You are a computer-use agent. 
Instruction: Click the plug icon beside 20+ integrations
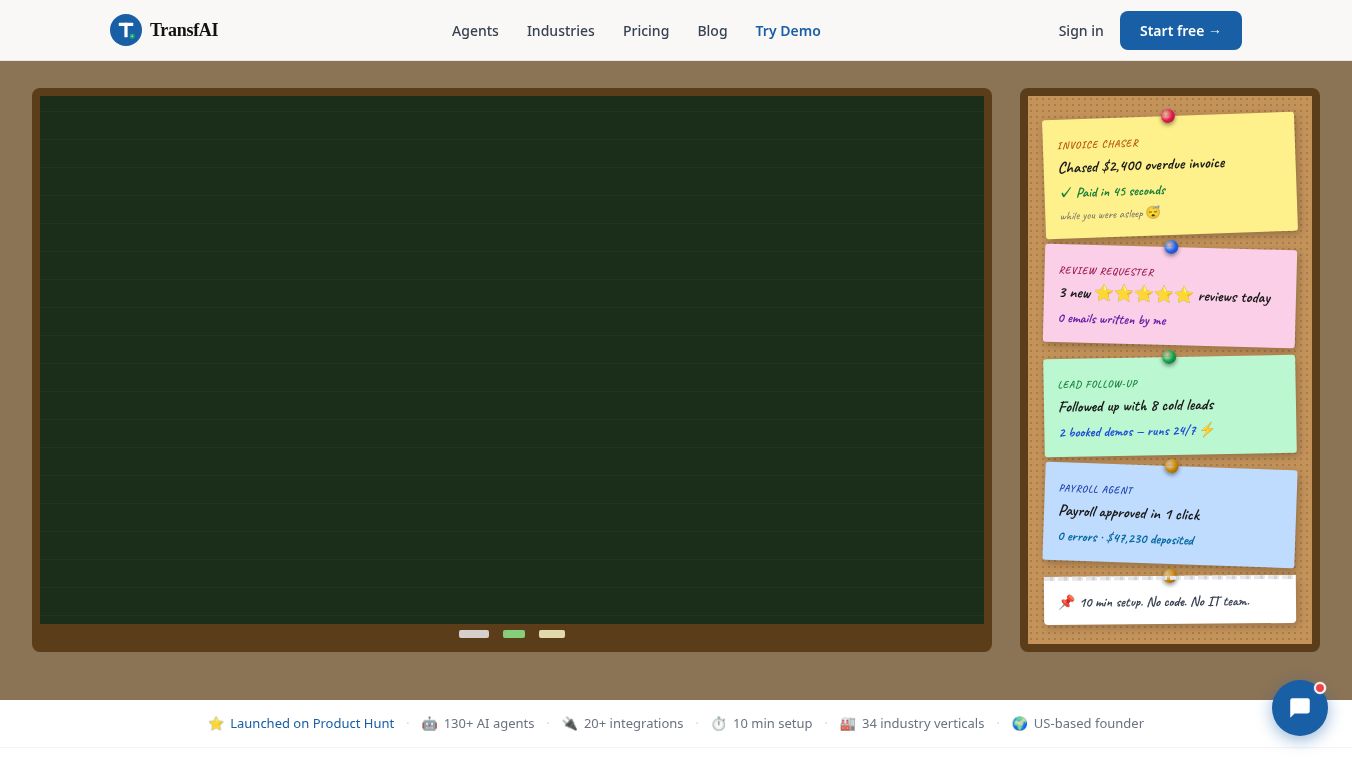tap(569, 723)
